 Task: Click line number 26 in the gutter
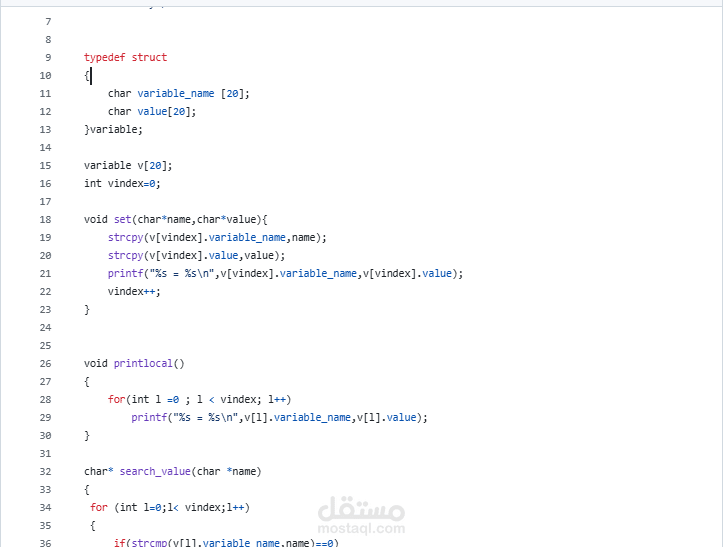tap(45, 364)
